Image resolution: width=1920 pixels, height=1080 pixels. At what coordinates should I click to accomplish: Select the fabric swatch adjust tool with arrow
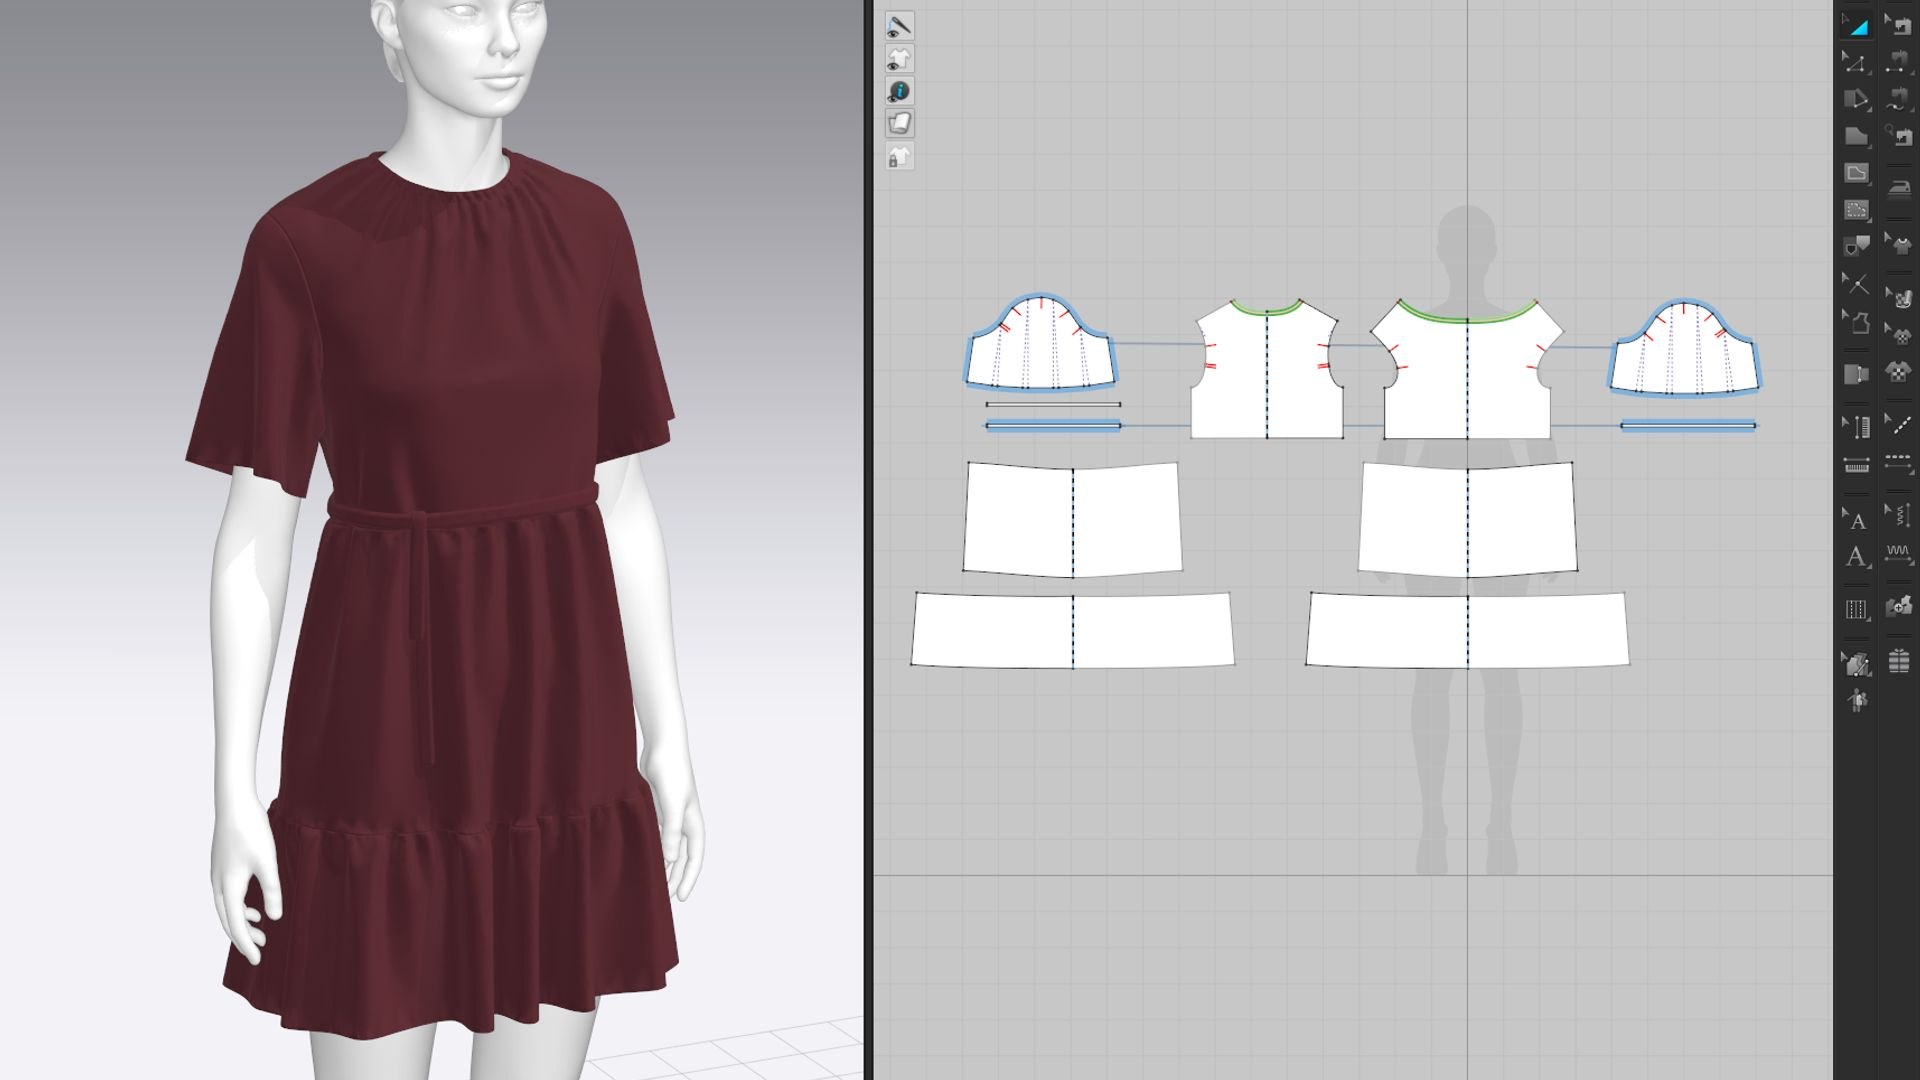pos(1898,296)
